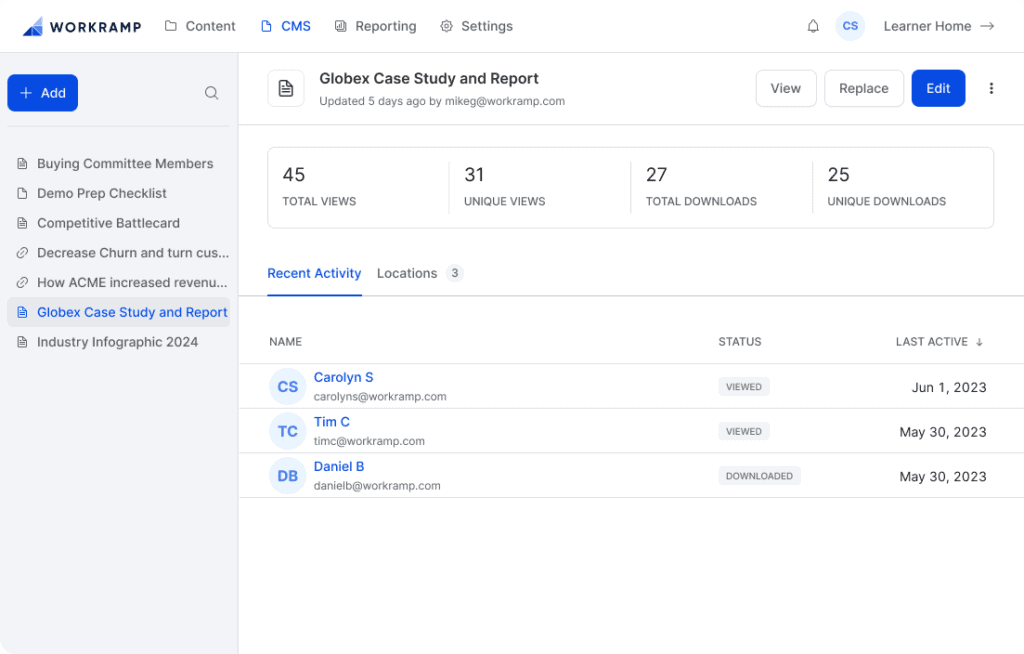Click the 45 Total Views stat
The width and height of the screenshot is (1024, 654).
319,187
